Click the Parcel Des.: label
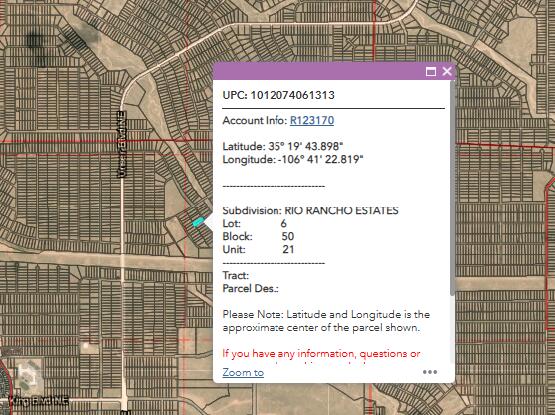This screenshot has width=555, height=415. point(251,288)
